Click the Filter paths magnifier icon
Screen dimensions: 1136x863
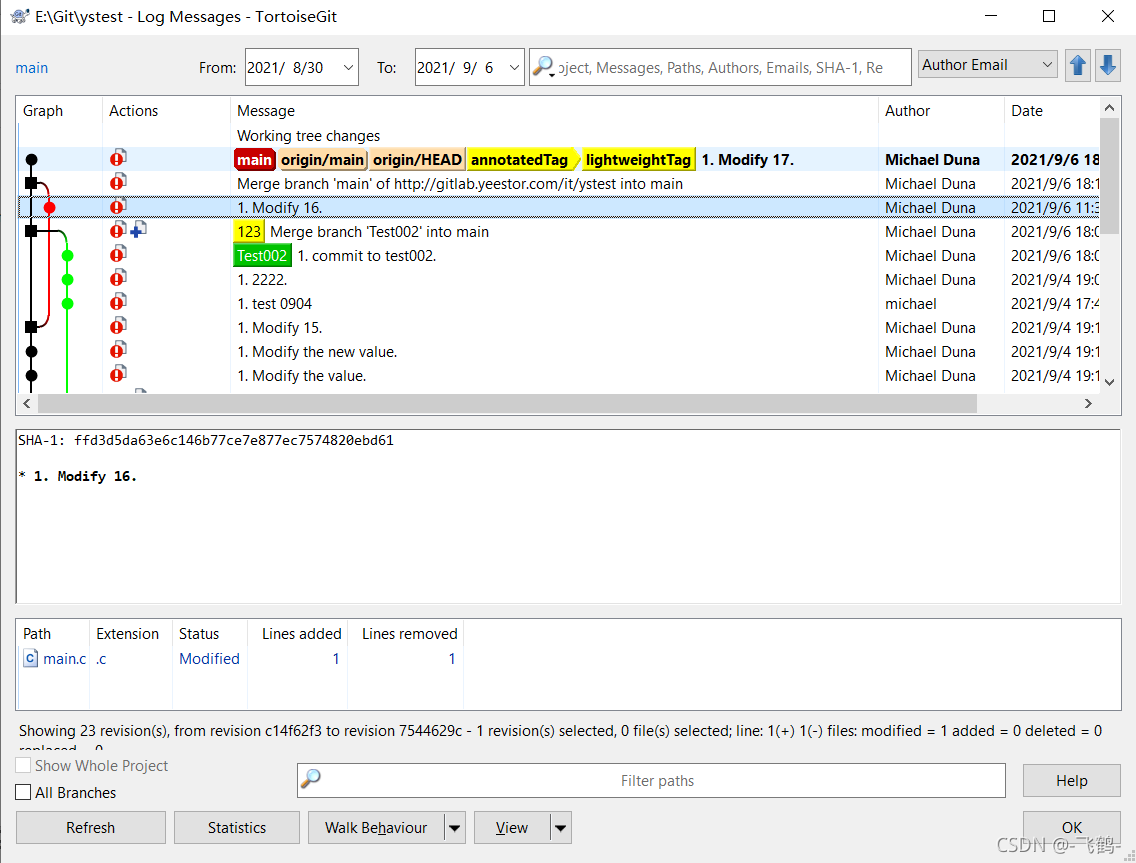coord(311,778)
